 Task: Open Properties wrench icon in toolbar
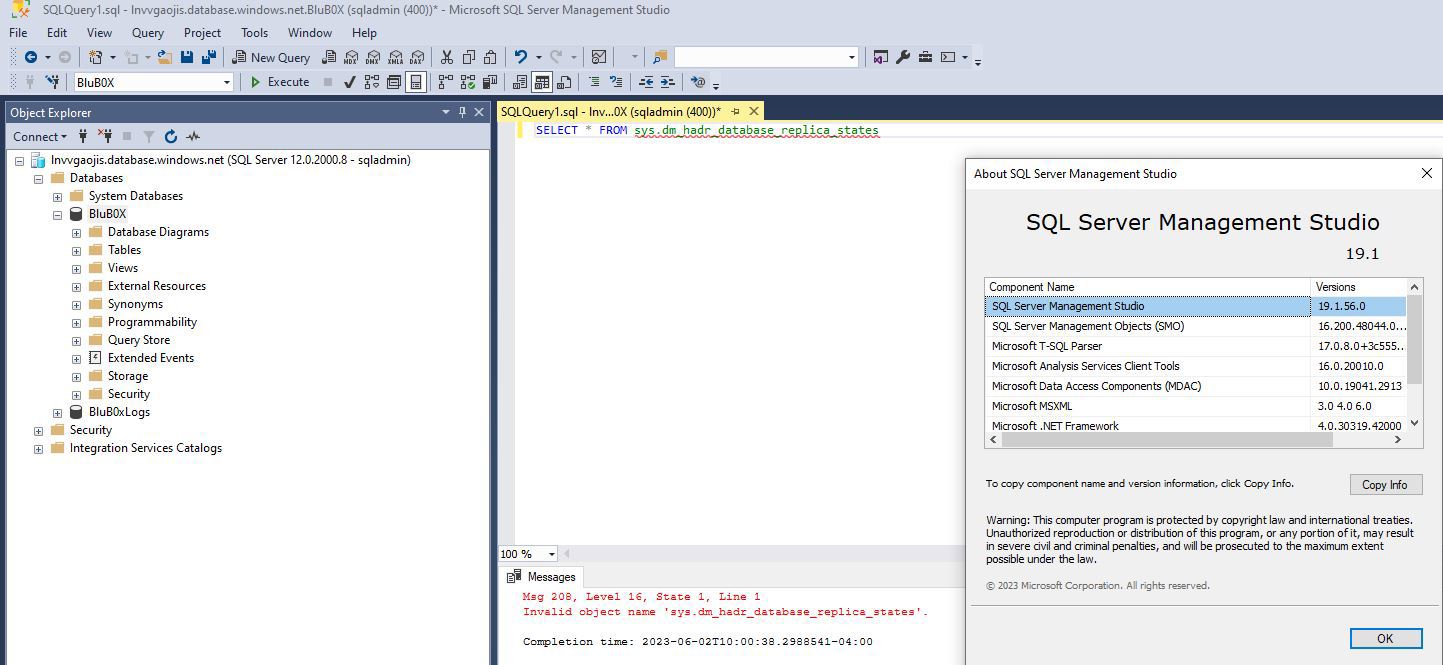[x=903, y=57]
